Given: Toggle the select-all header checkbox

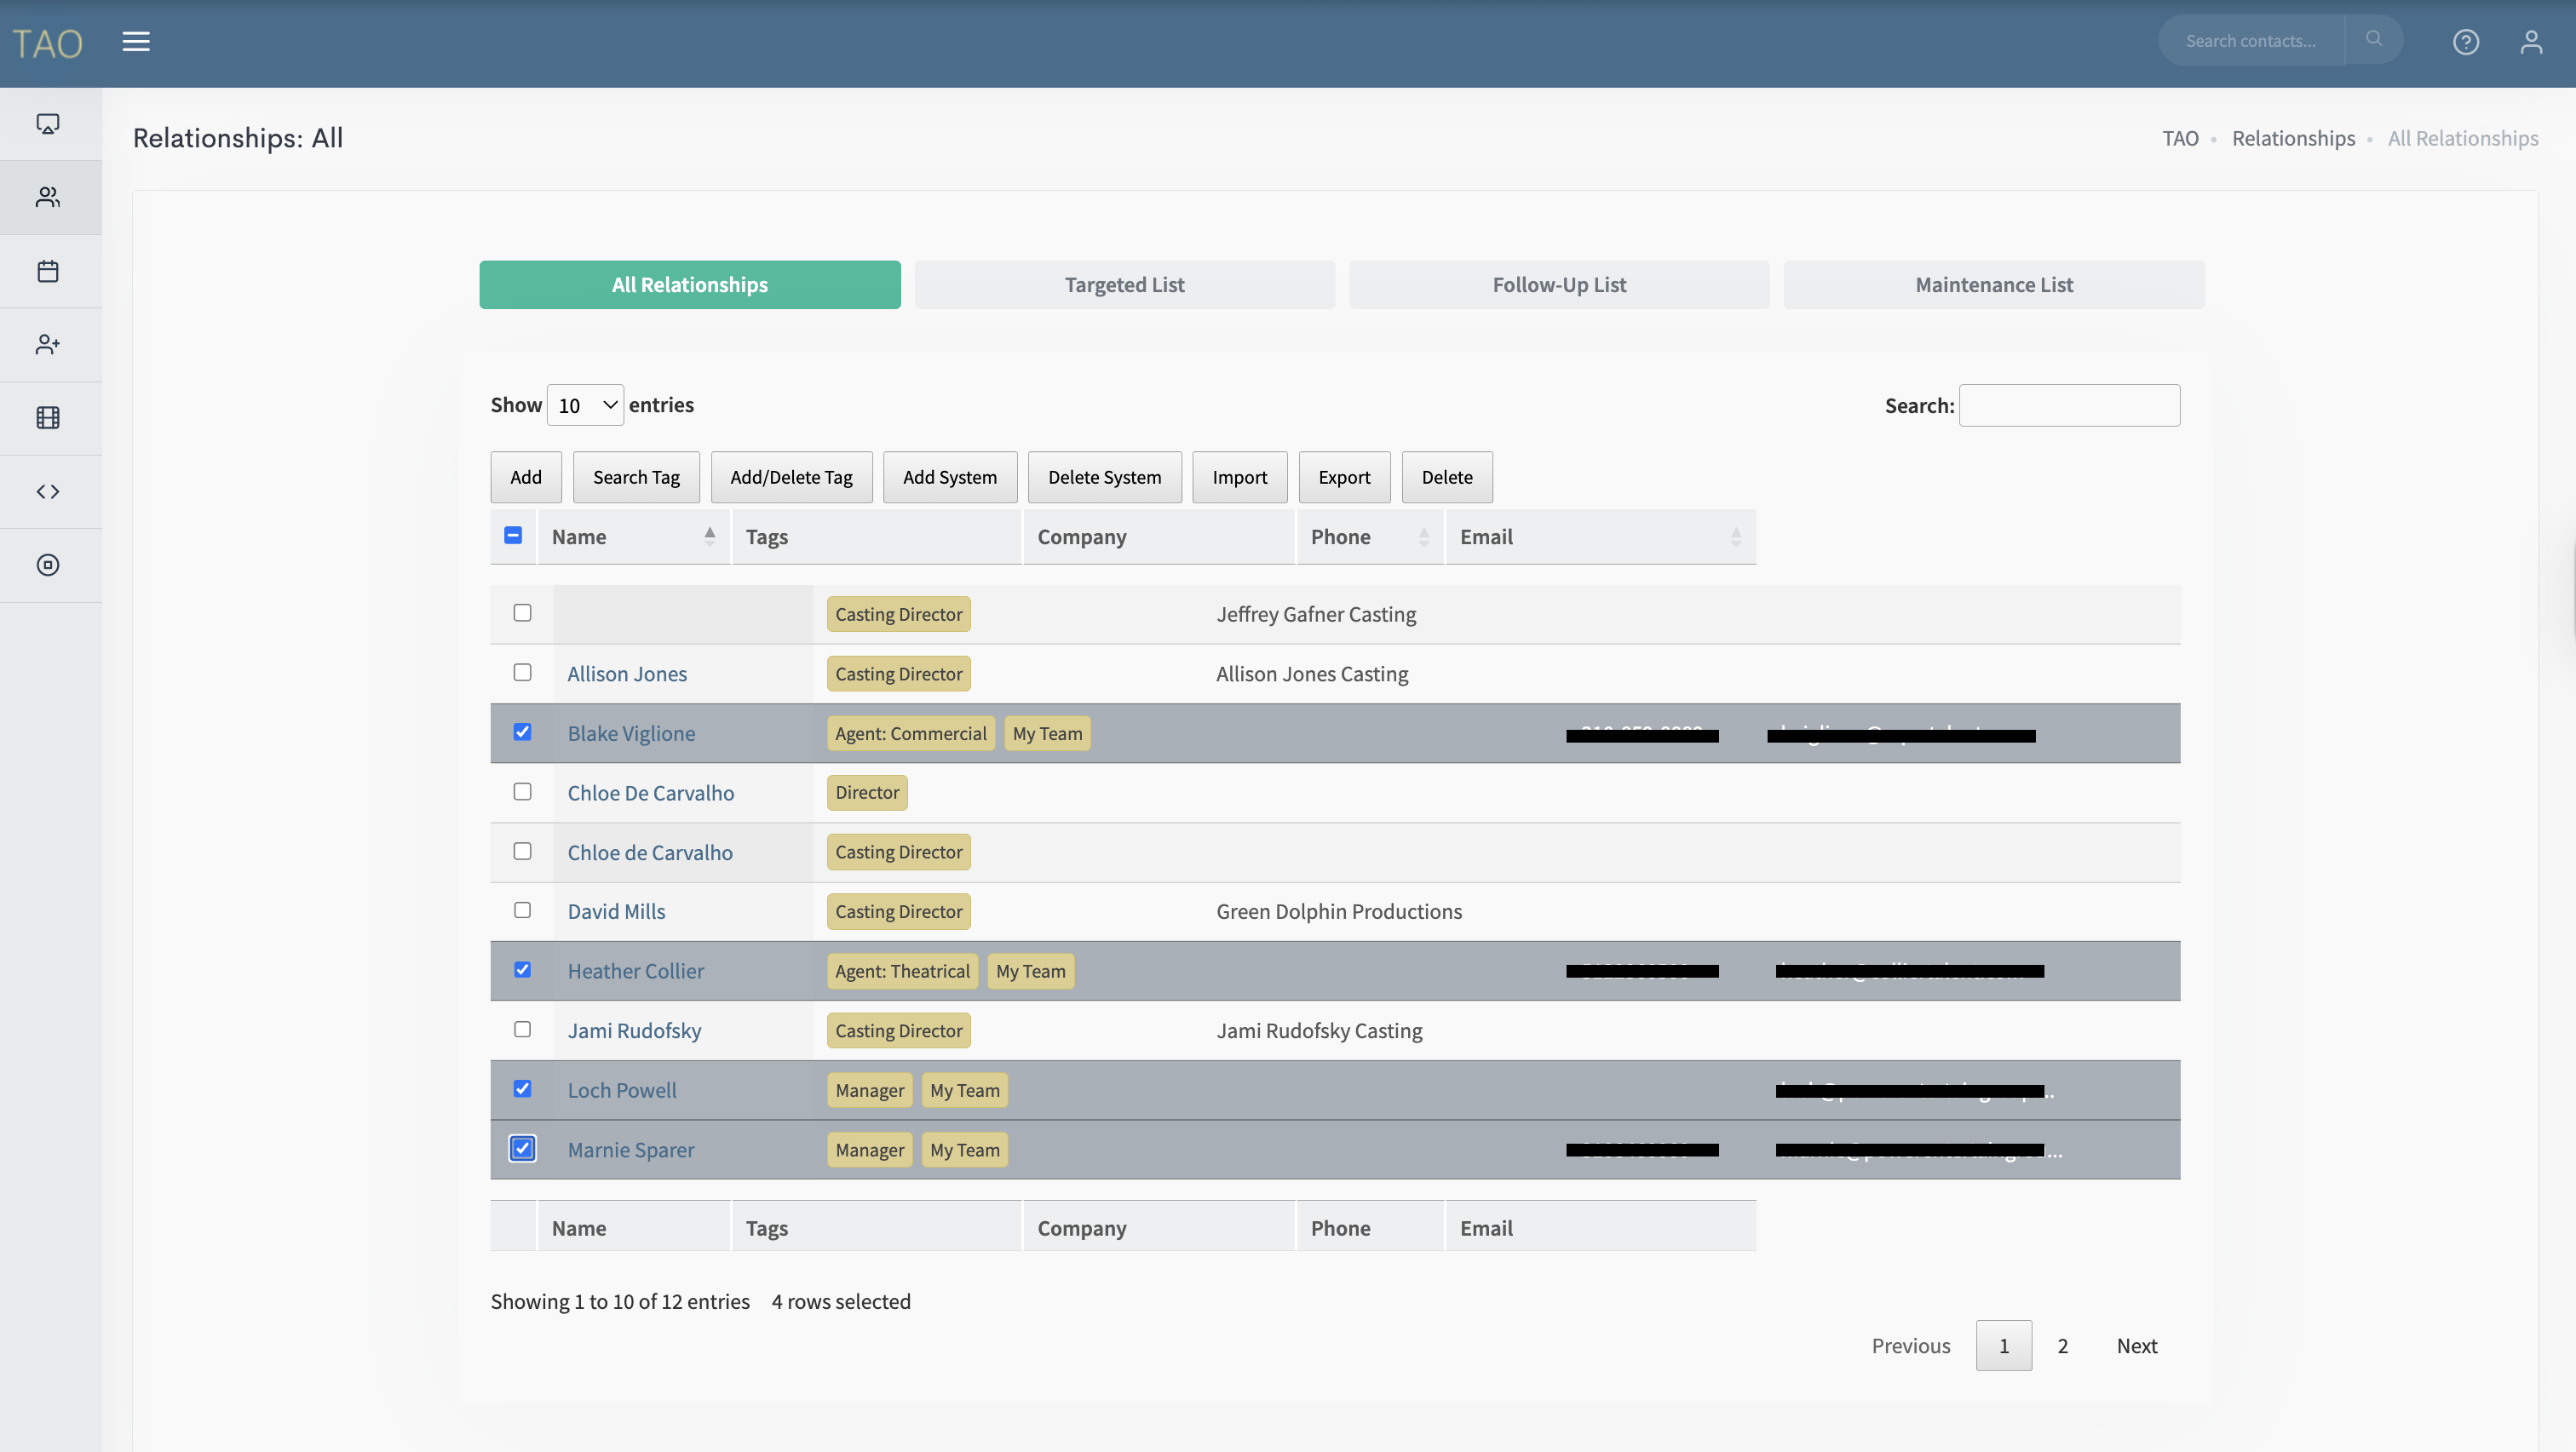Looking at the screenshot, I should [x=513, y=535].
